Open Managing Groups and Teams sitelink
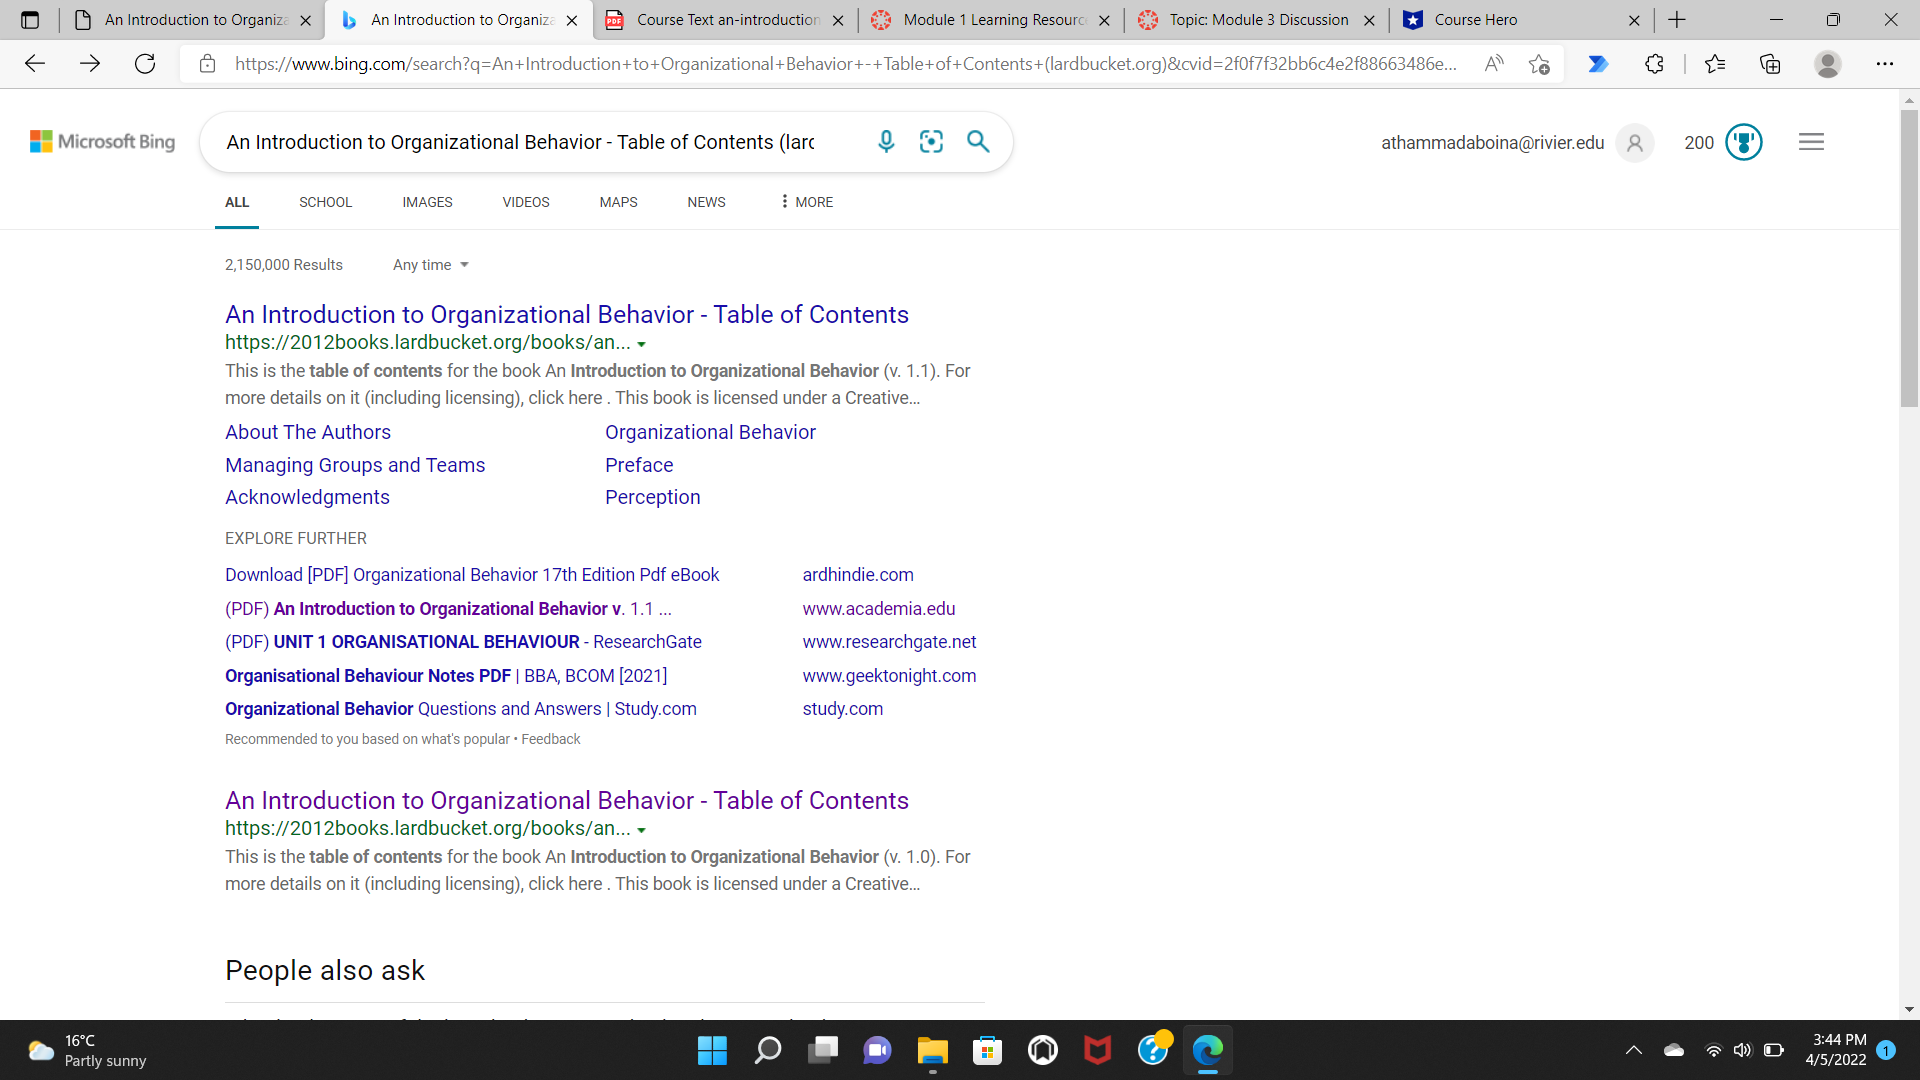This screenshot has width=1920, height=1080. pyautogui.click(x=355, y=465)
